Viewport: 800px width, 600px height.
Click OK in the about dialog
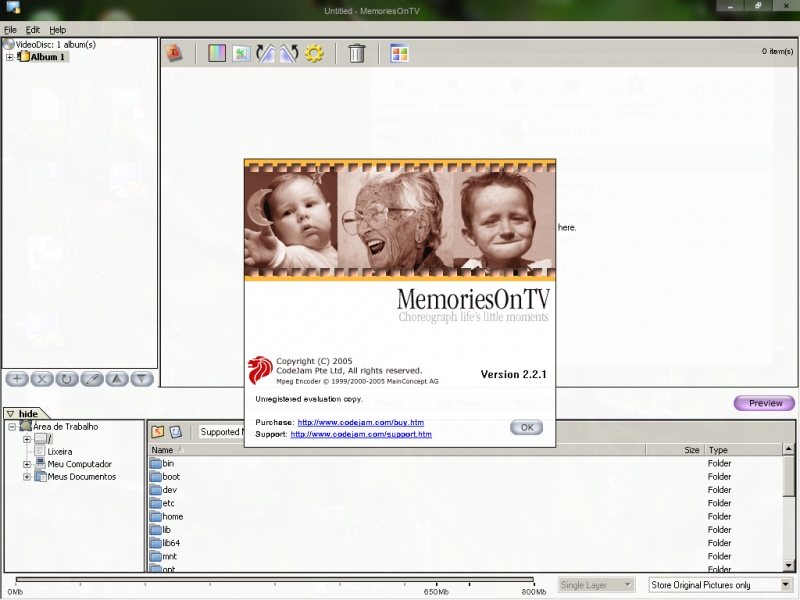pyautogui.click(x=526, y=427)
